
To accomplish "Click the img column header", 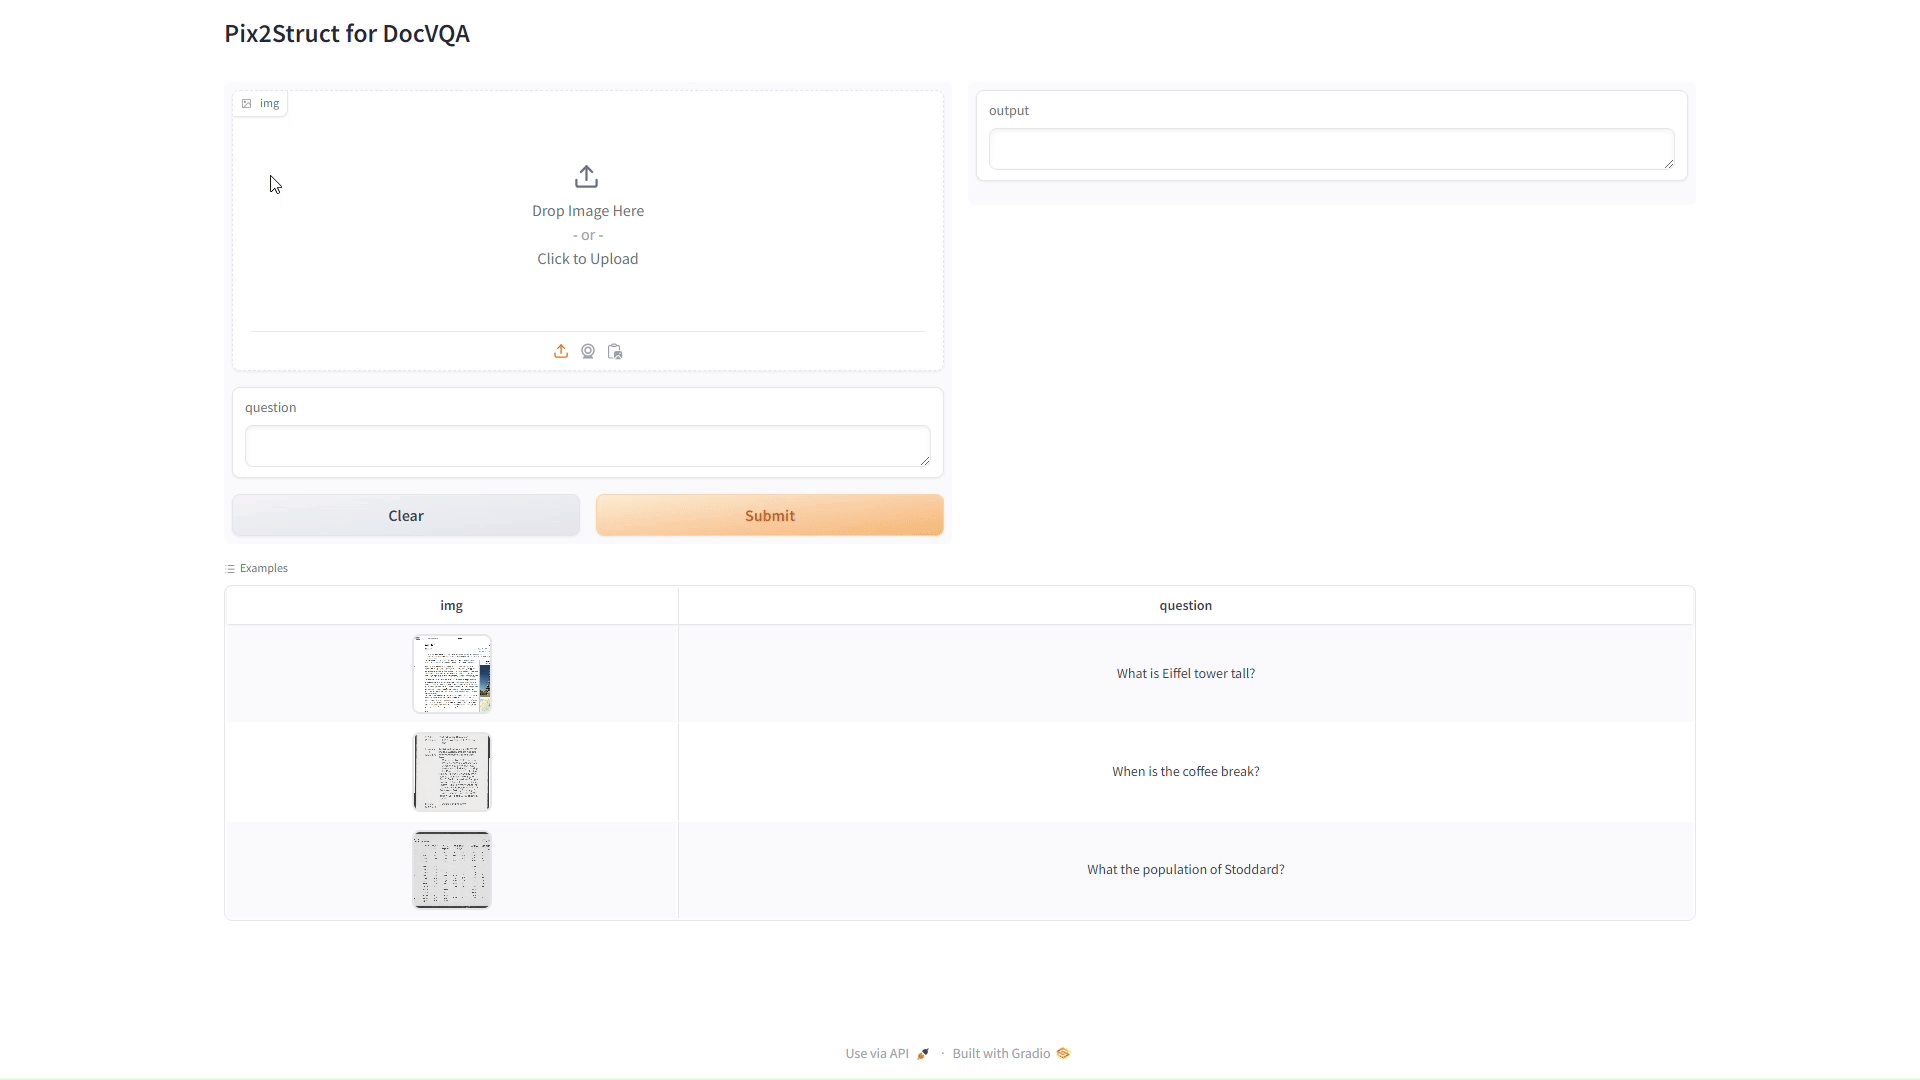I will (452, 605).
